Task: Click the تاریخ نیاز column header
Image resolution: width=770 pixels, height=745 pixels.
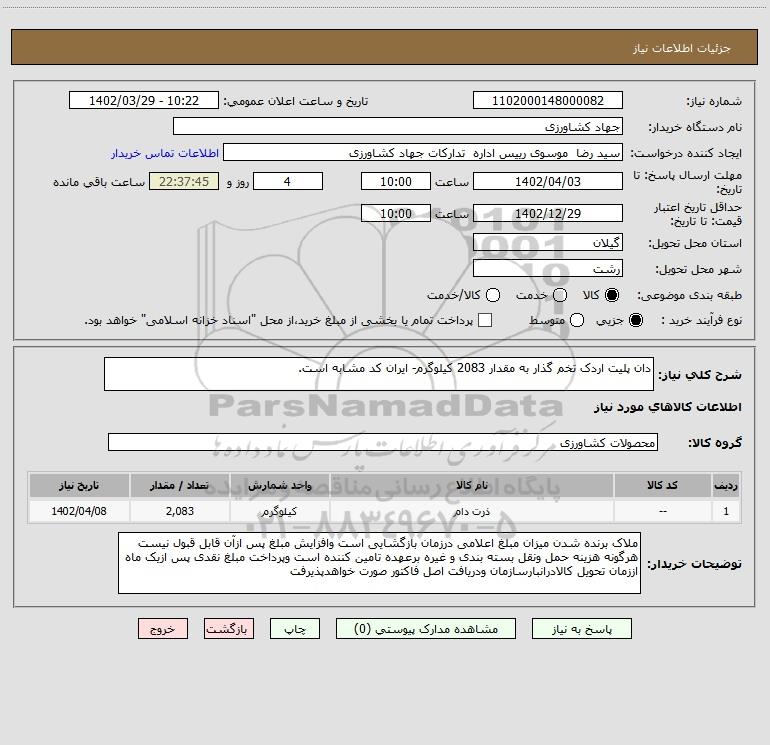Action: tap(79, 486)
